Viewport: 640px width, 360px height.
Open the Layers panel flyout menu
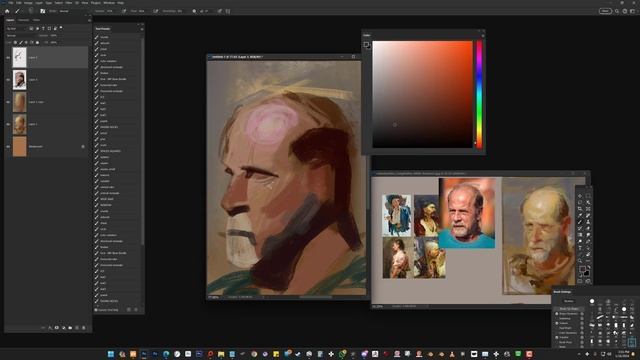[x=89, y=20]
